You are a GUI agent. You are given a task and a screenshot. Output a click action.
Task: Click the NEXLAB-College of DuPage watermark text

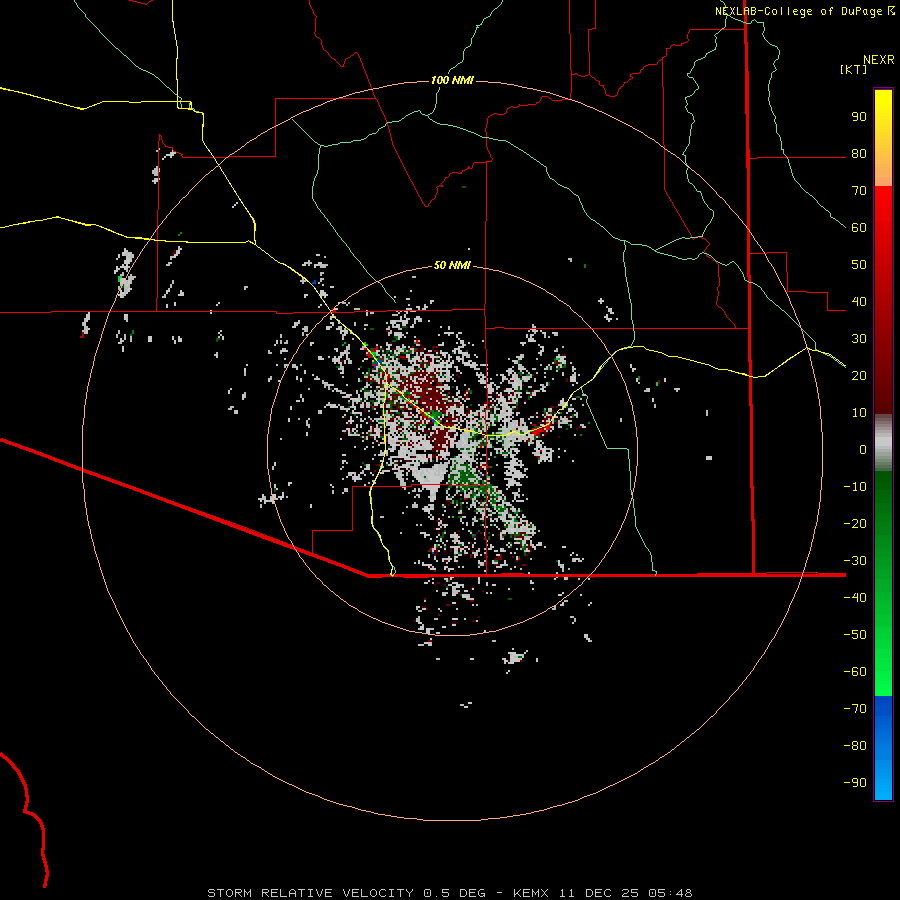798,11
